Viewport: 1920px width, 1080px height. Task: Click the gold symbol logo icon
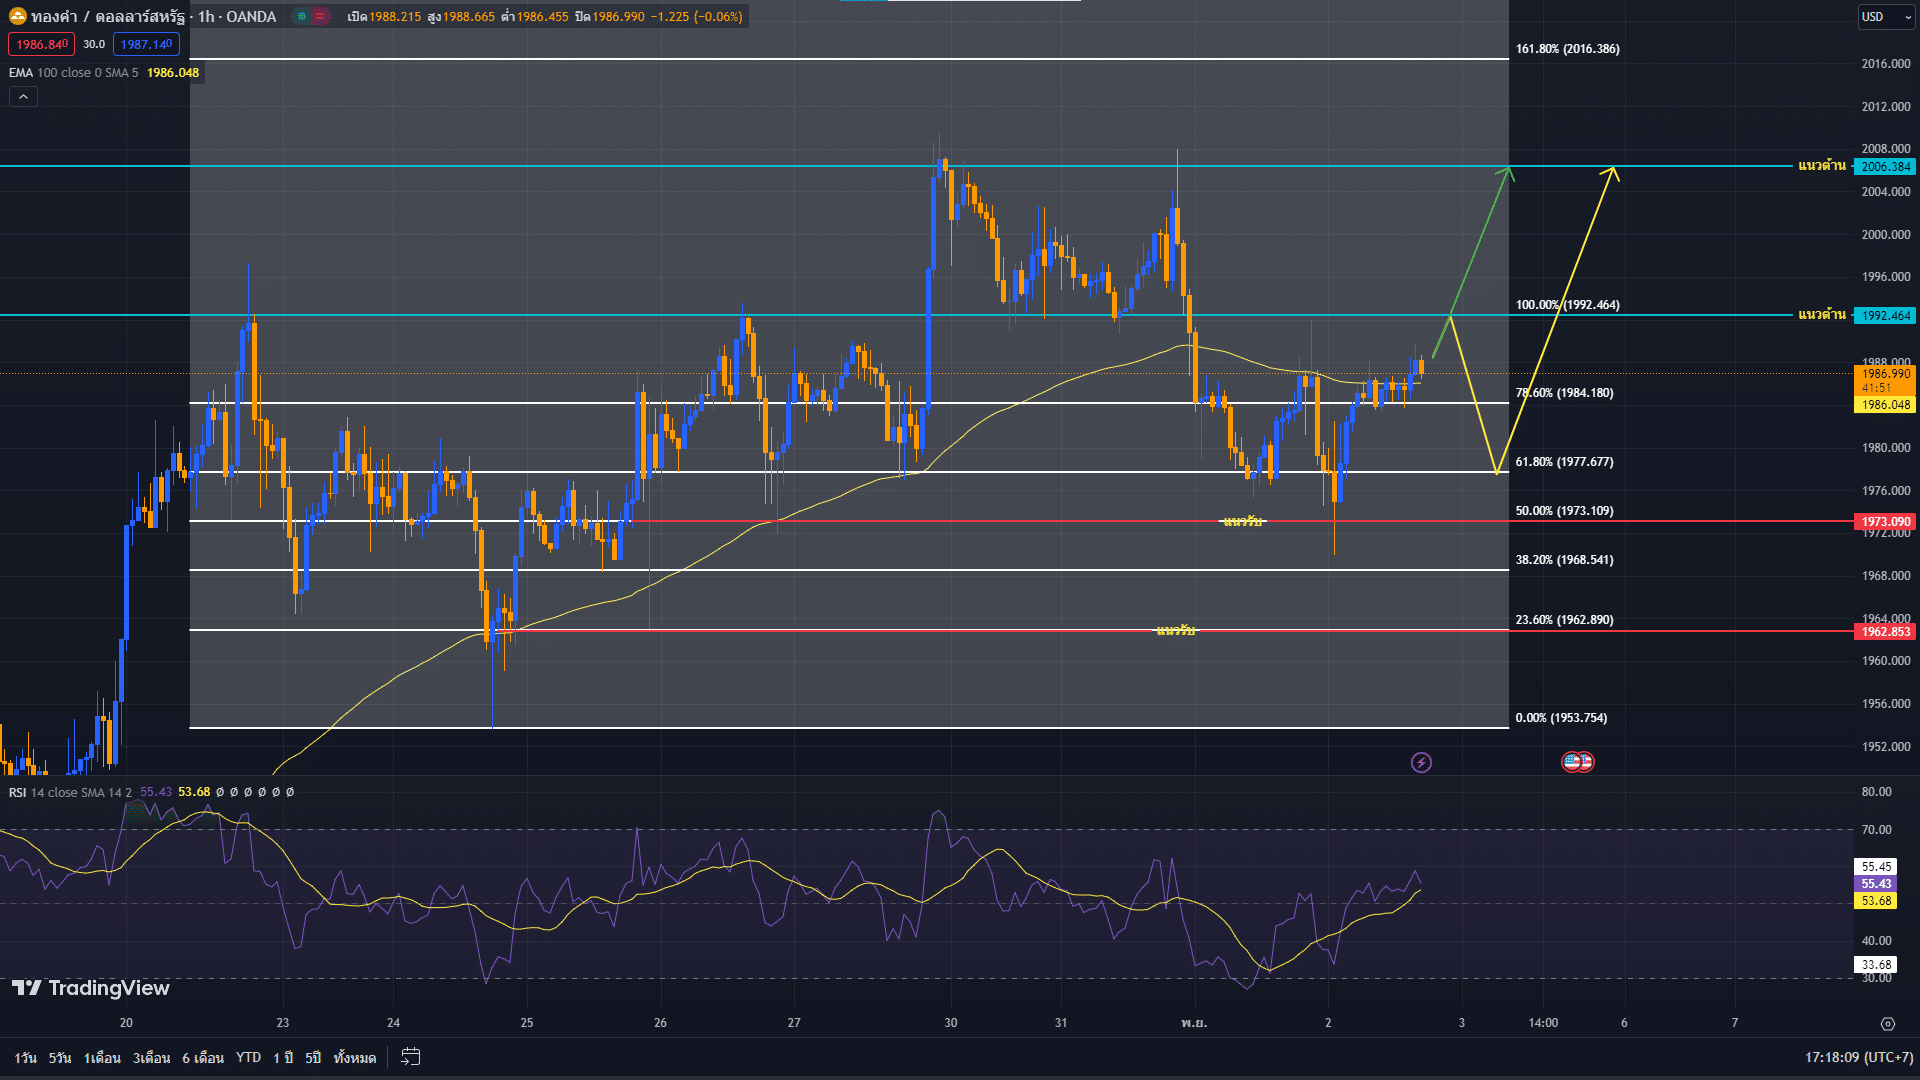tap(17, 16)
